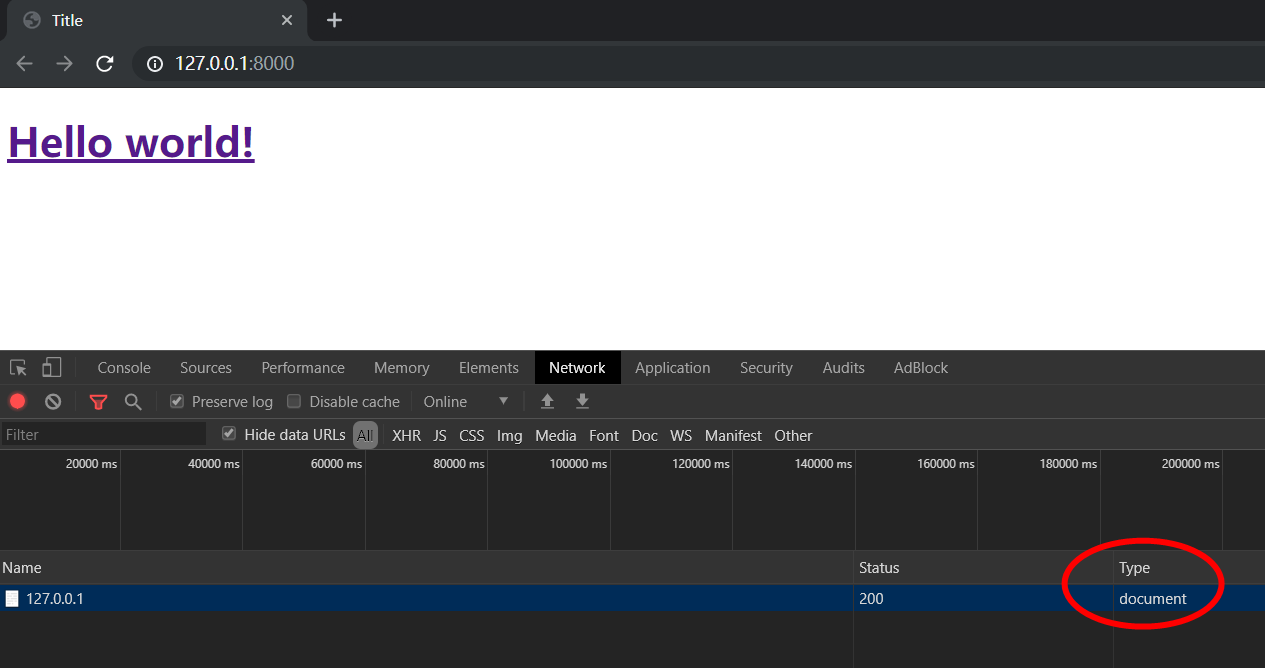Filter requests by Manifest
Image resolution: width=1265 pixels, height=668 pixels.
[733, 436]
